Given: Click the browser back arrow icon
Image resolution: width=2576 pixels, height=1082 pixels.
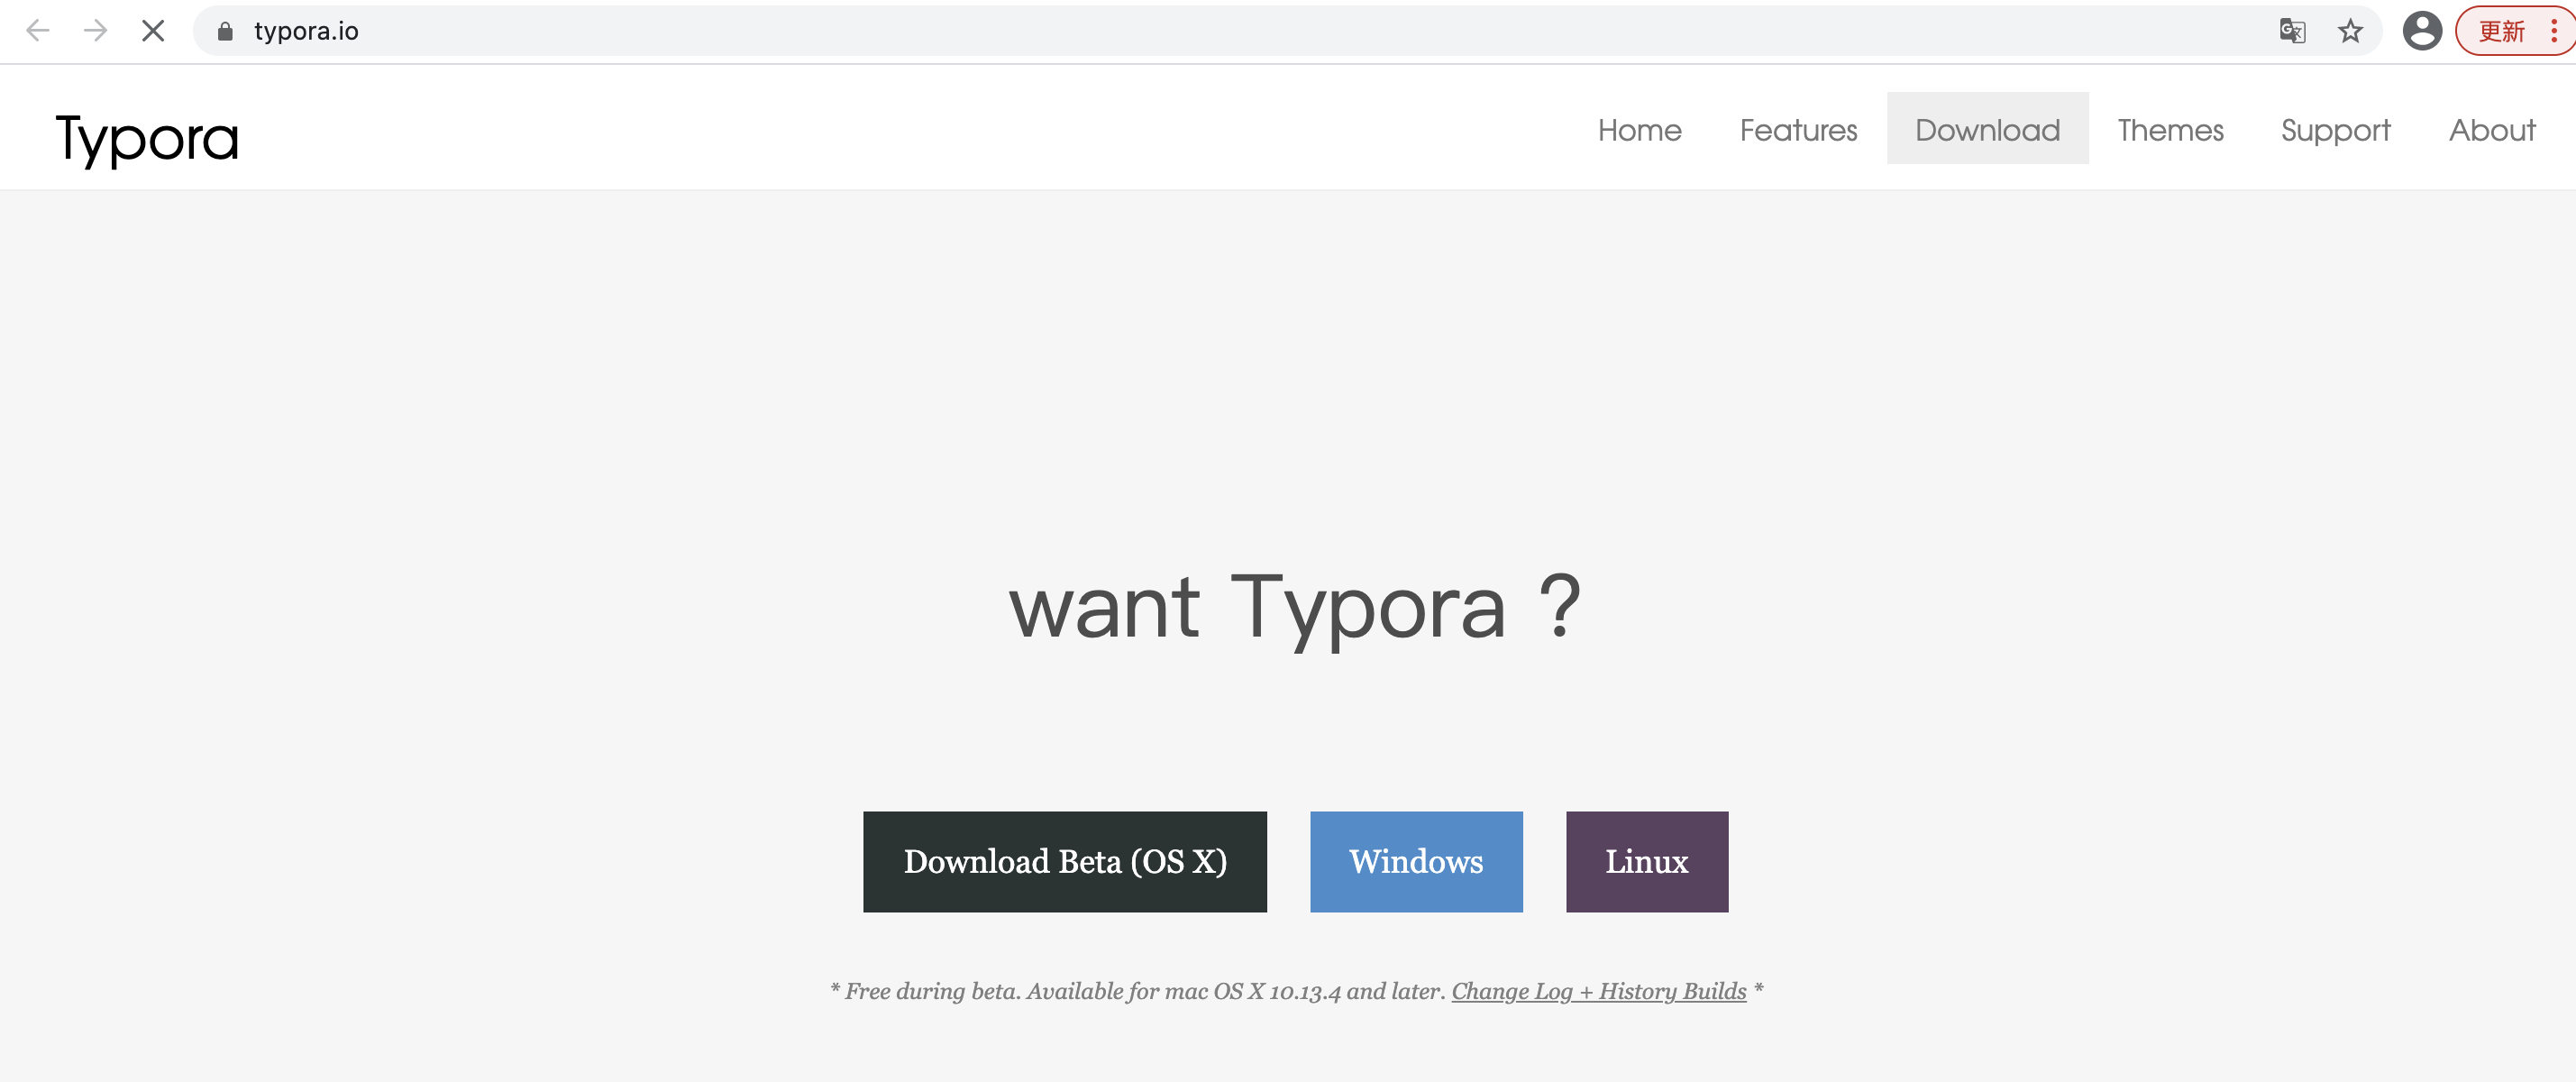Looking at the screenshot, I should [x=36, y=30].
